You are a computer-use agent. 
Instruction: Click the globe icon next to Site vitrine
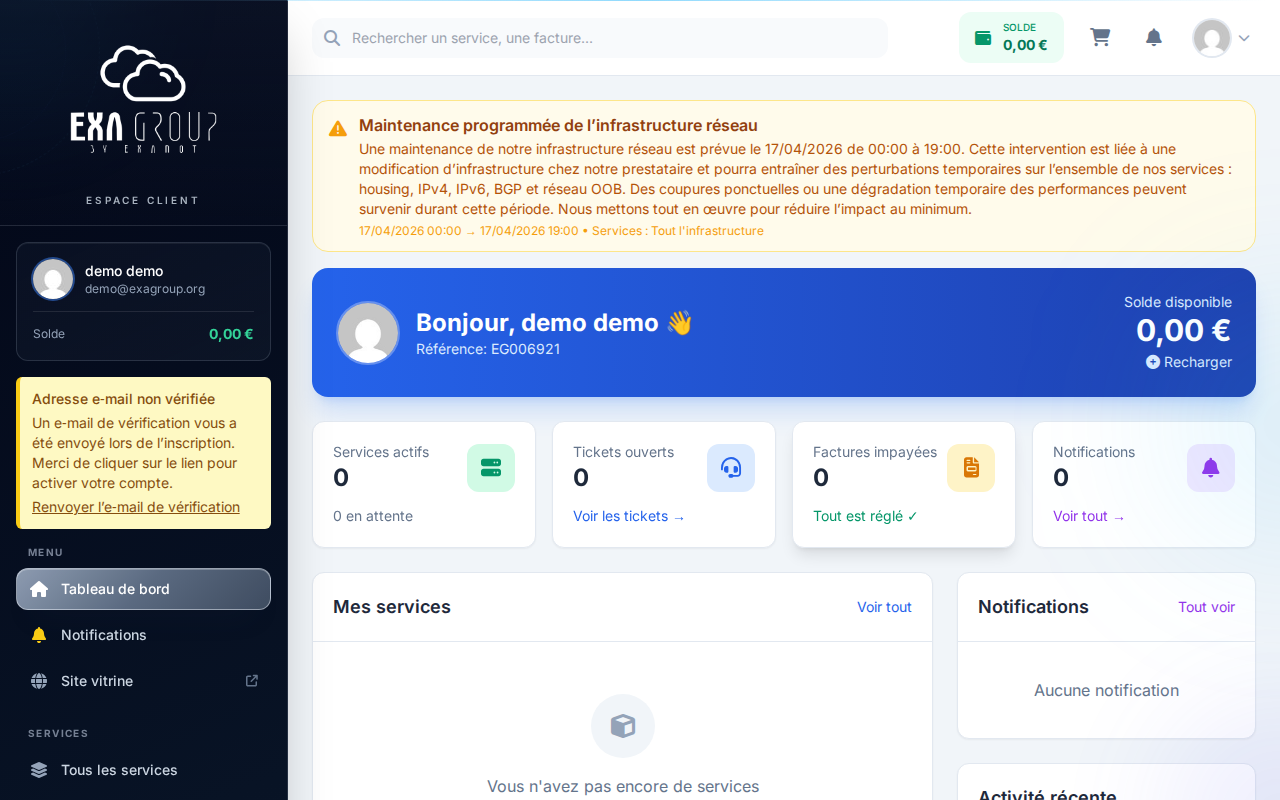[39, 681]
